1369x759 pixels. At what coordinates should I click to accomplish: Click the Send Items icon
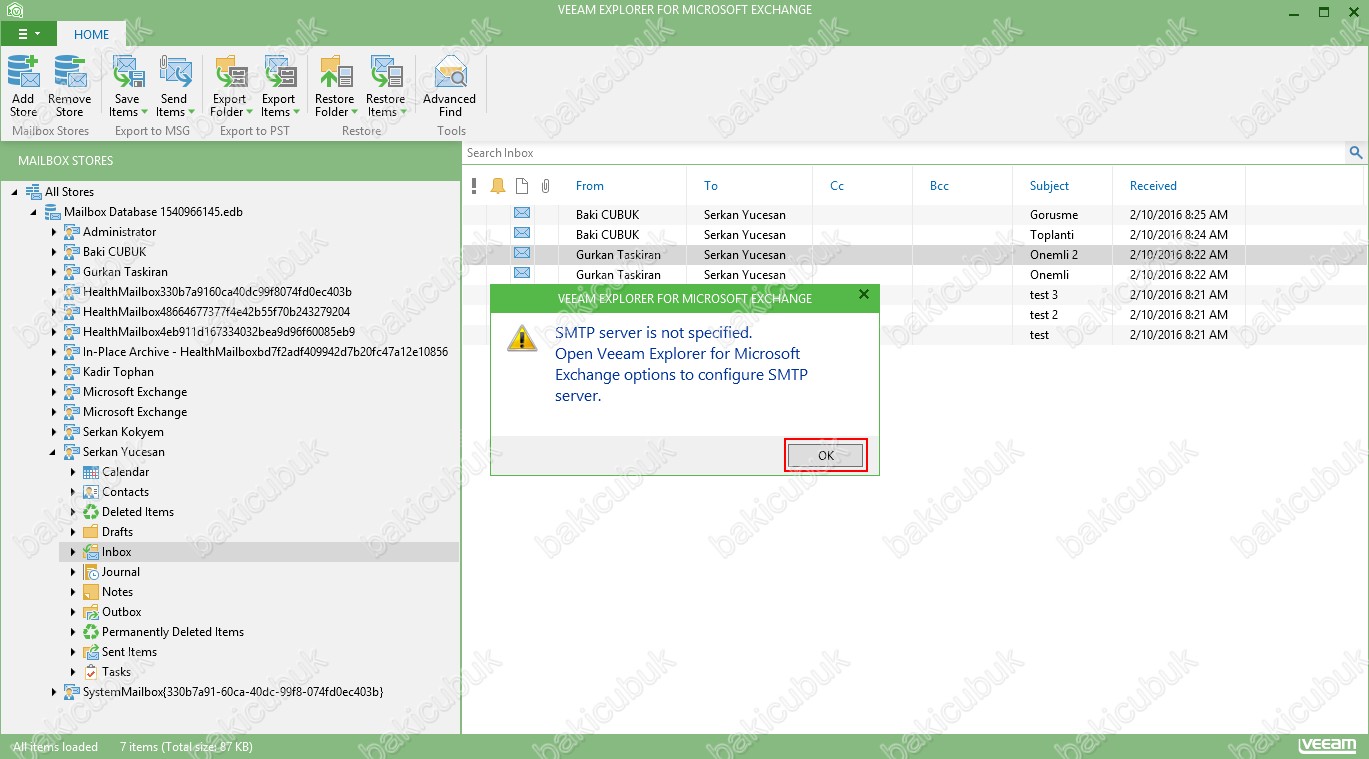coord(174,72)
